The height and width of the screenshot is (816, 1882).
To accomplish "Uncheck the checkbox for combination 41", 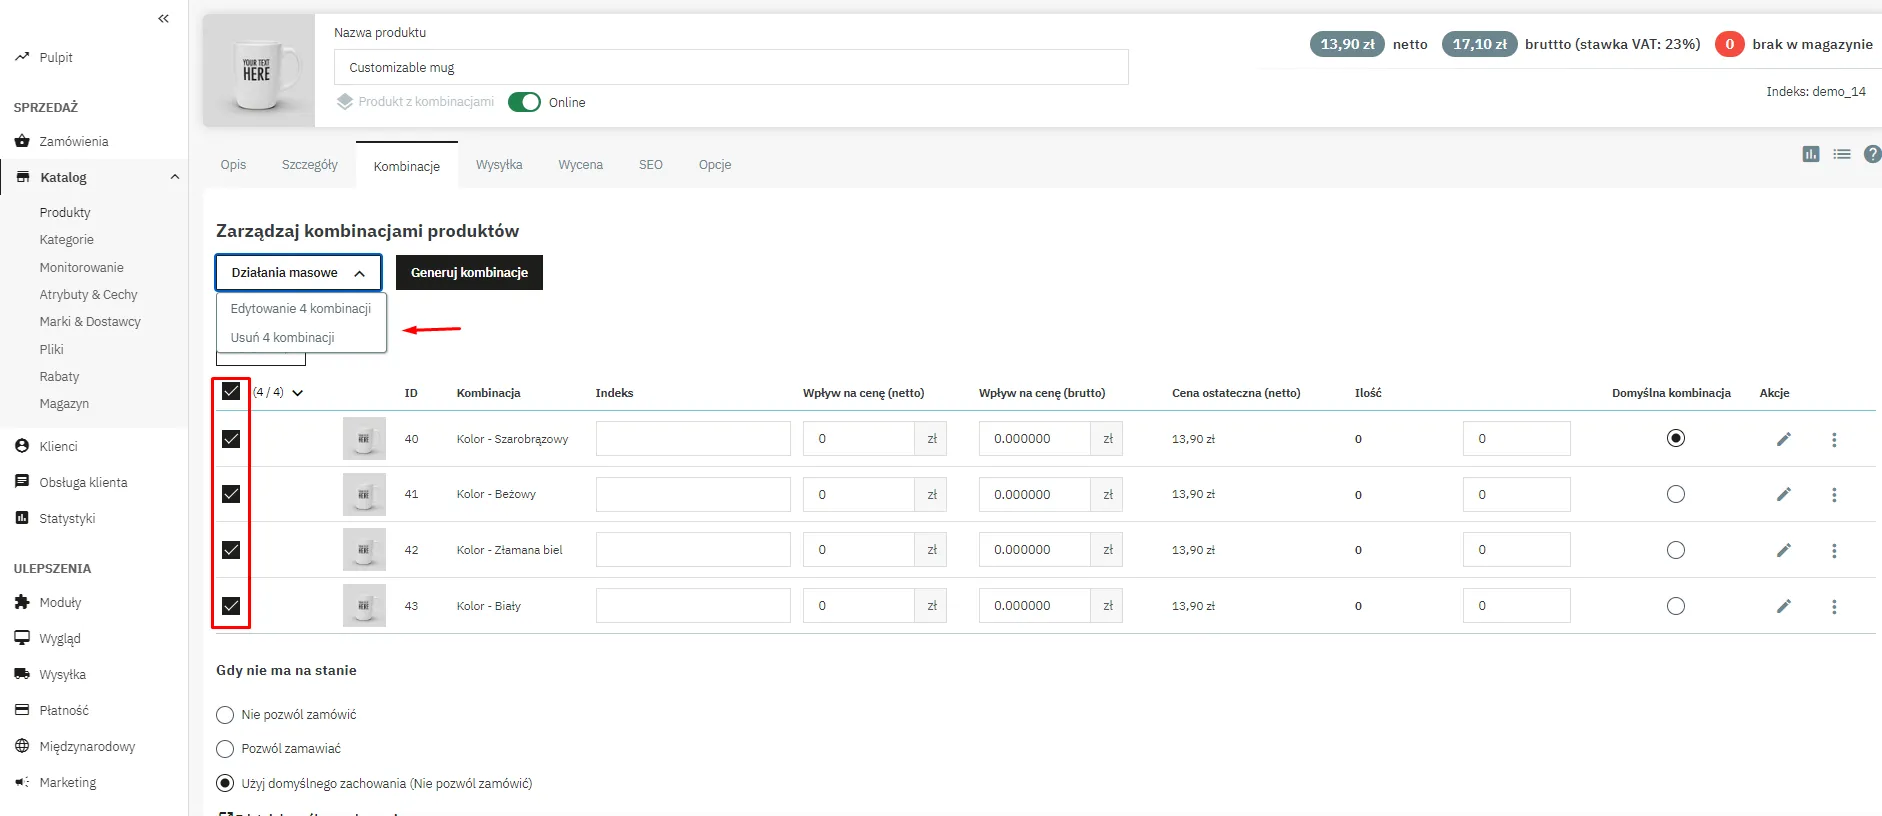I will (231, 494).
